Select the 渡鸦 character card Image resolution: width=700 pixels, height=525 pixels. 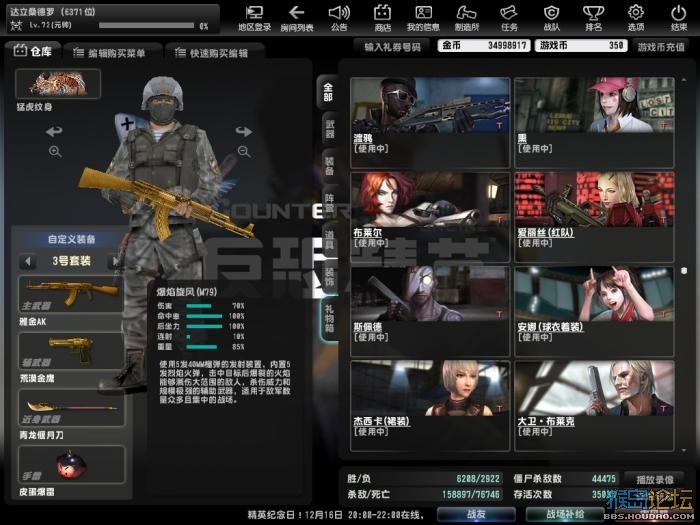[430, 122]
